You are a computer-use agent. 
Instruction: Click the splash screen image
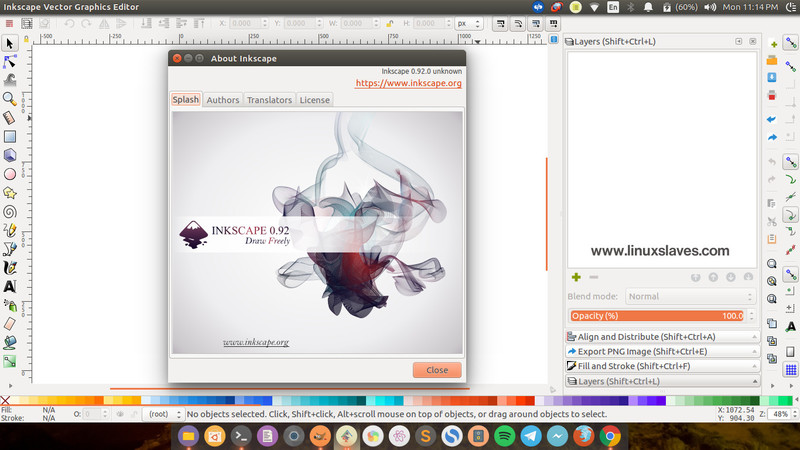click(317, 233)
